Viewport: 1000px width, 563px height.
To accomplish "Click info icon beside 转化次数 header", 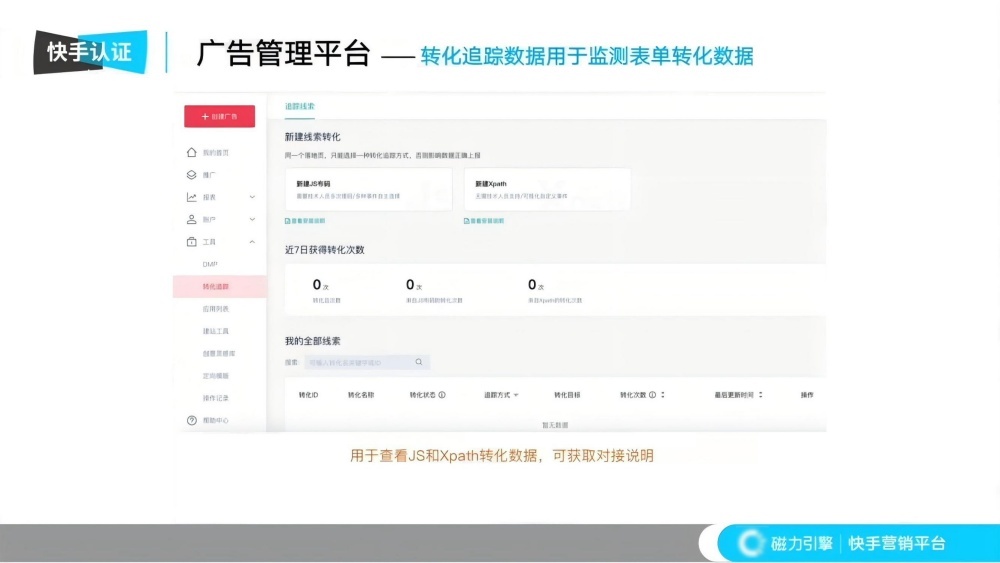I will pos(652,395).
